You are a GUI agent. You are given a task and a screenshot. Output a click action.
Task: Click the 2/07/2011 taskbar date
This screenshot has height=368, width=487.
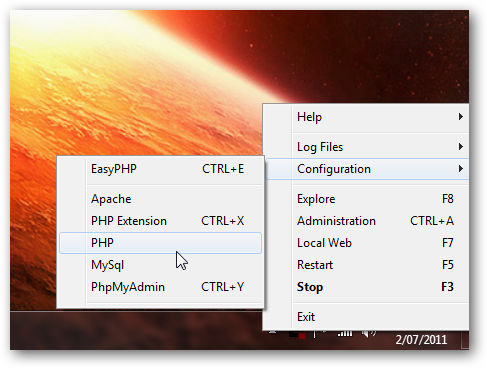pos(421,340)
